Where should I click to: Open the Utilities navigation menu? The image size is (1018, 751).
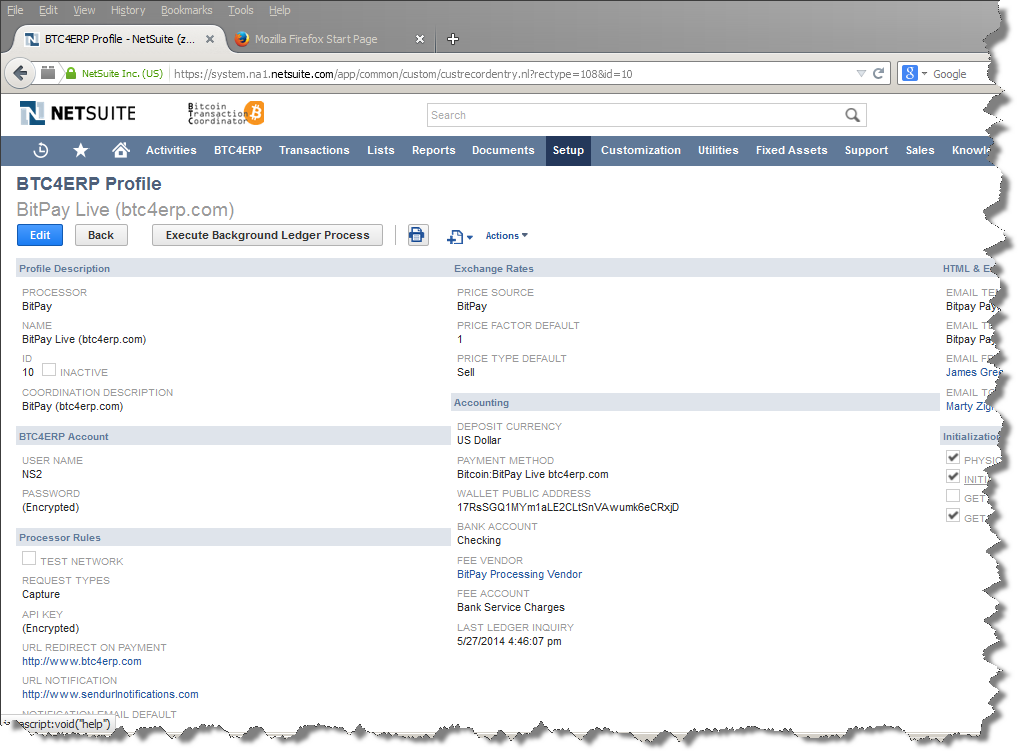coord(718,151)
